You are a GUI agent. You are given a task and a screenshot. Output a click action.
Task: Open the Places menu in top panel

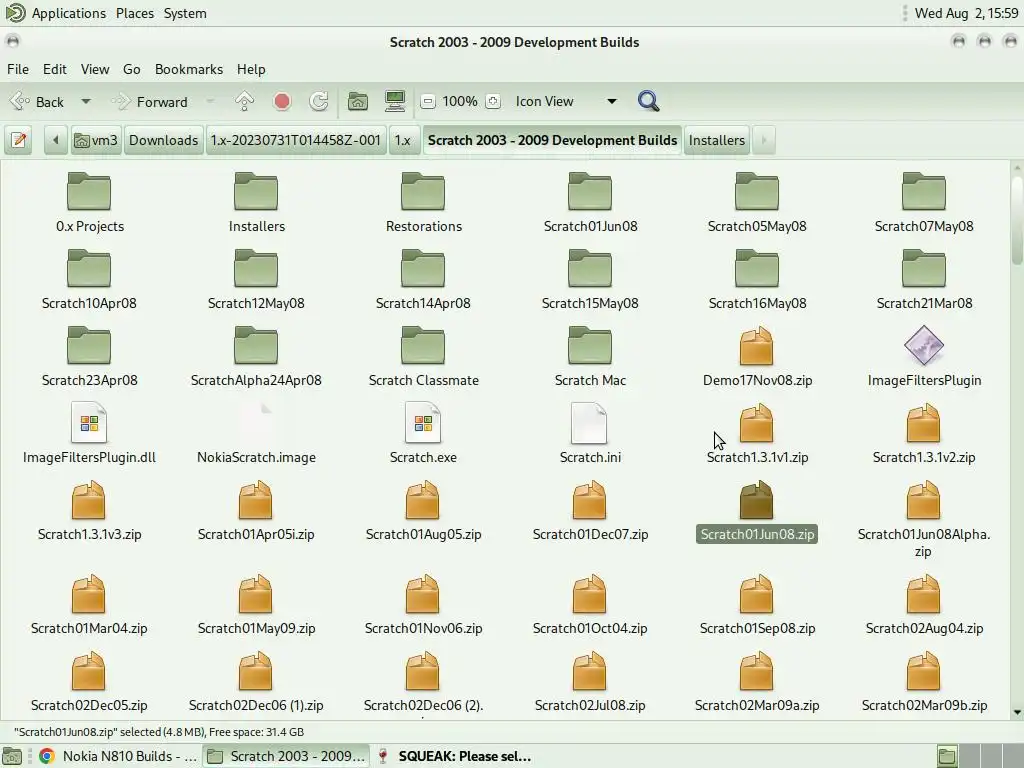(x=135, y=13)
